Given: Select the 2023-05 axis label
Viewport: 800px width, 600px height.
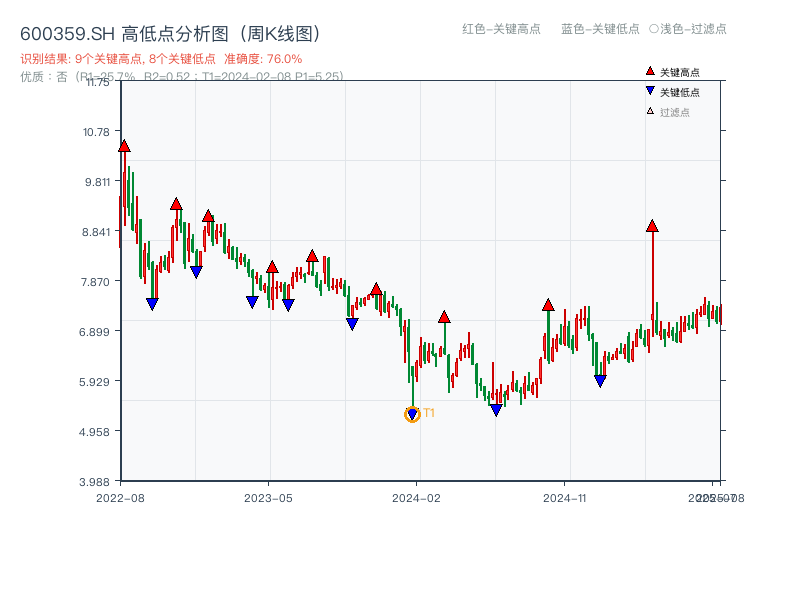Looking at the screenshot, I should (268, 496).
